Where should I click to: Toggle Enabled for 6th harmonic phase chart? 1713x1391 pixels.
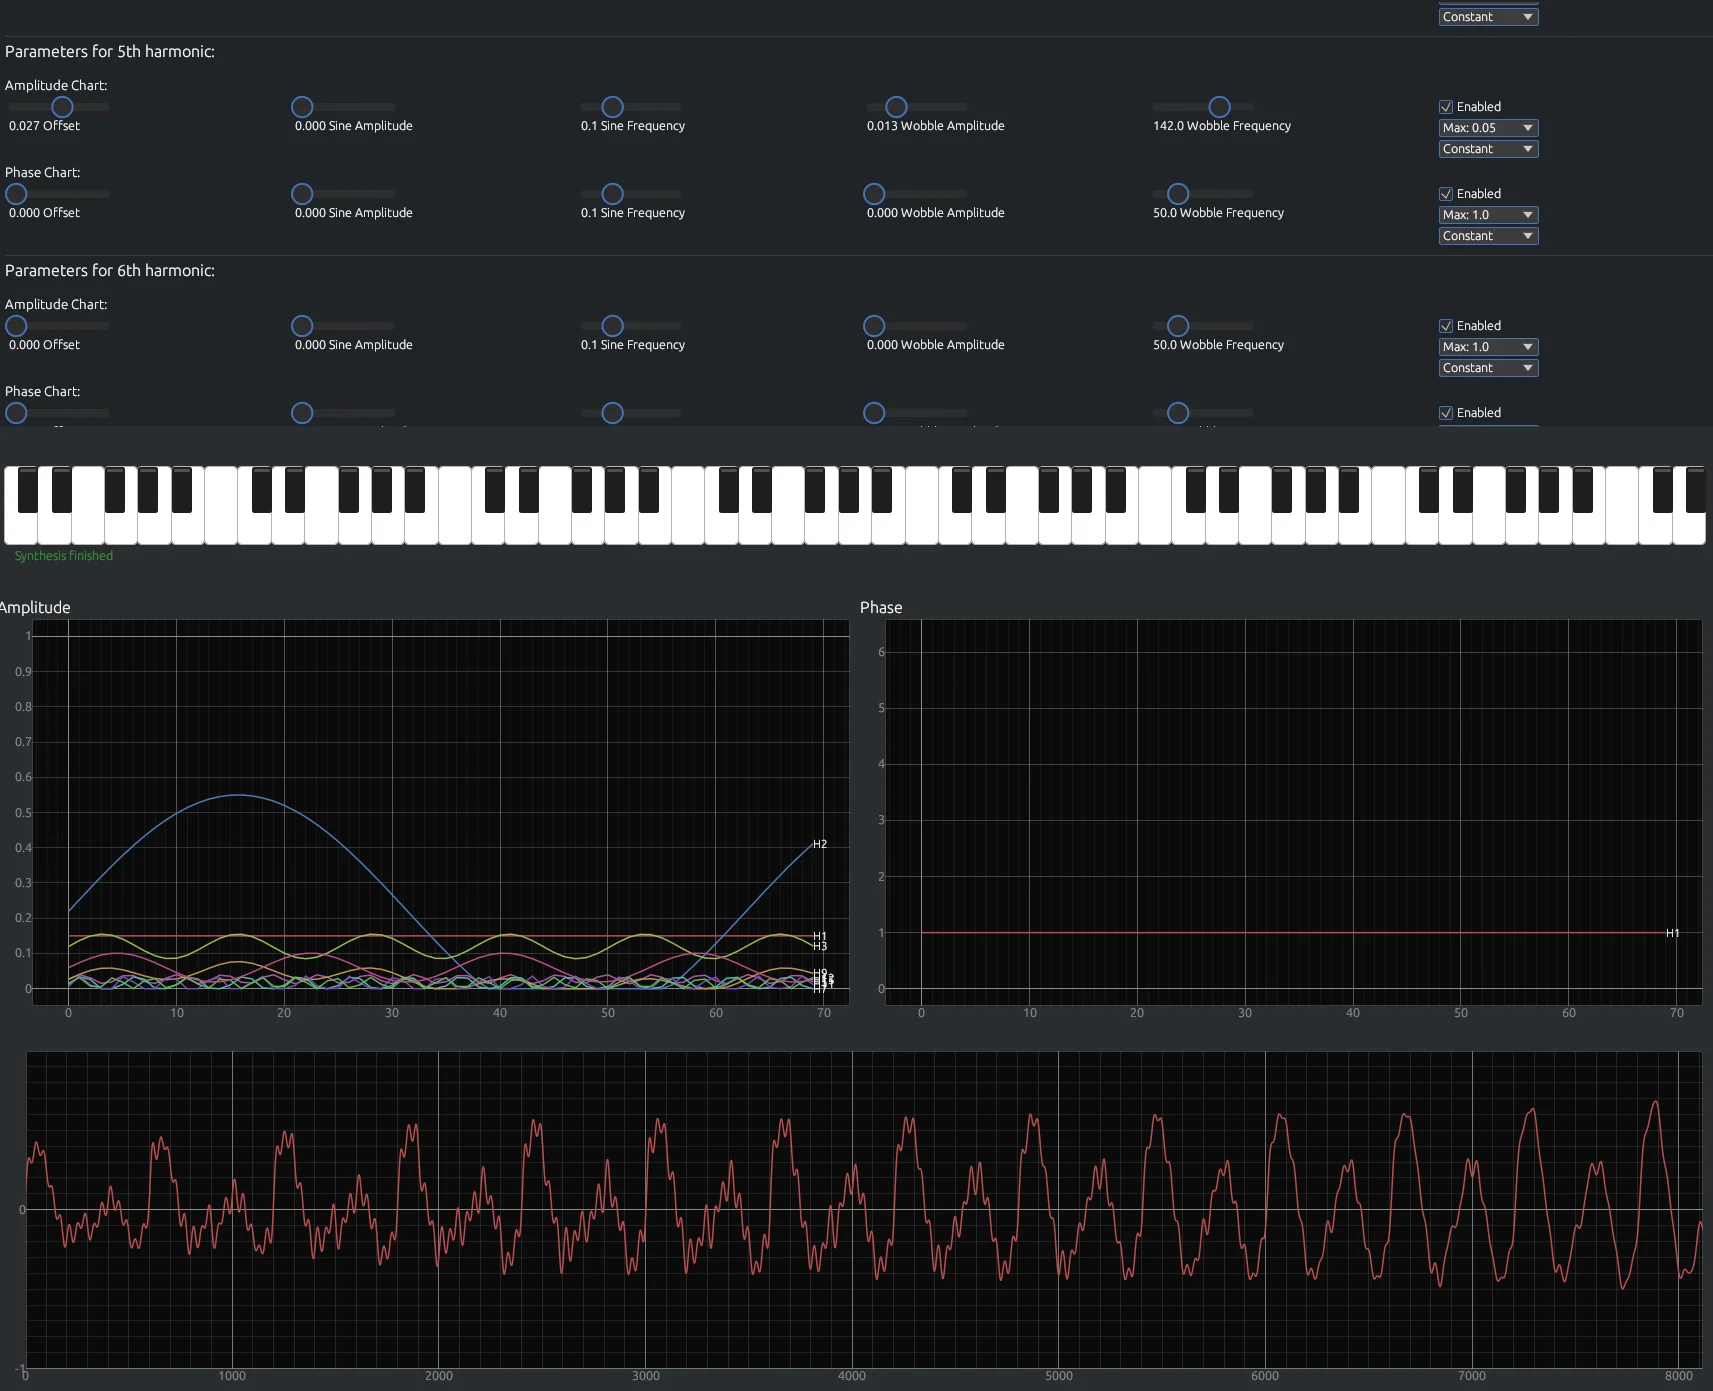[x=1446, y=413]
